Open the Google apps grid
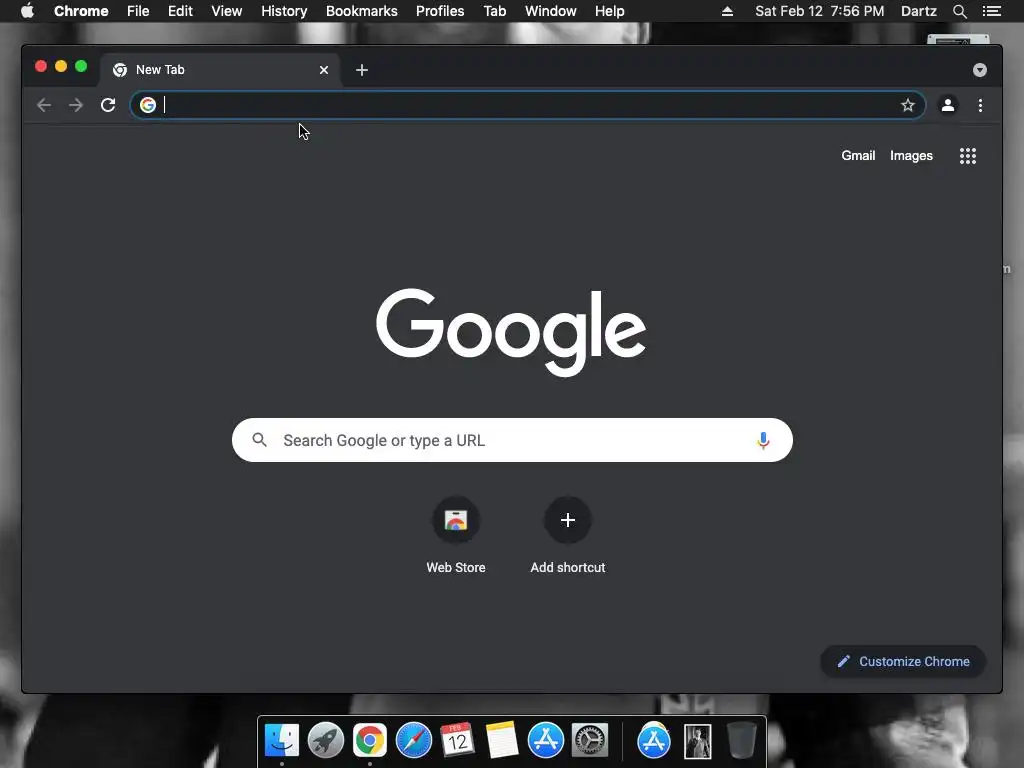The image size is (1024, 768). coord(967,155)
